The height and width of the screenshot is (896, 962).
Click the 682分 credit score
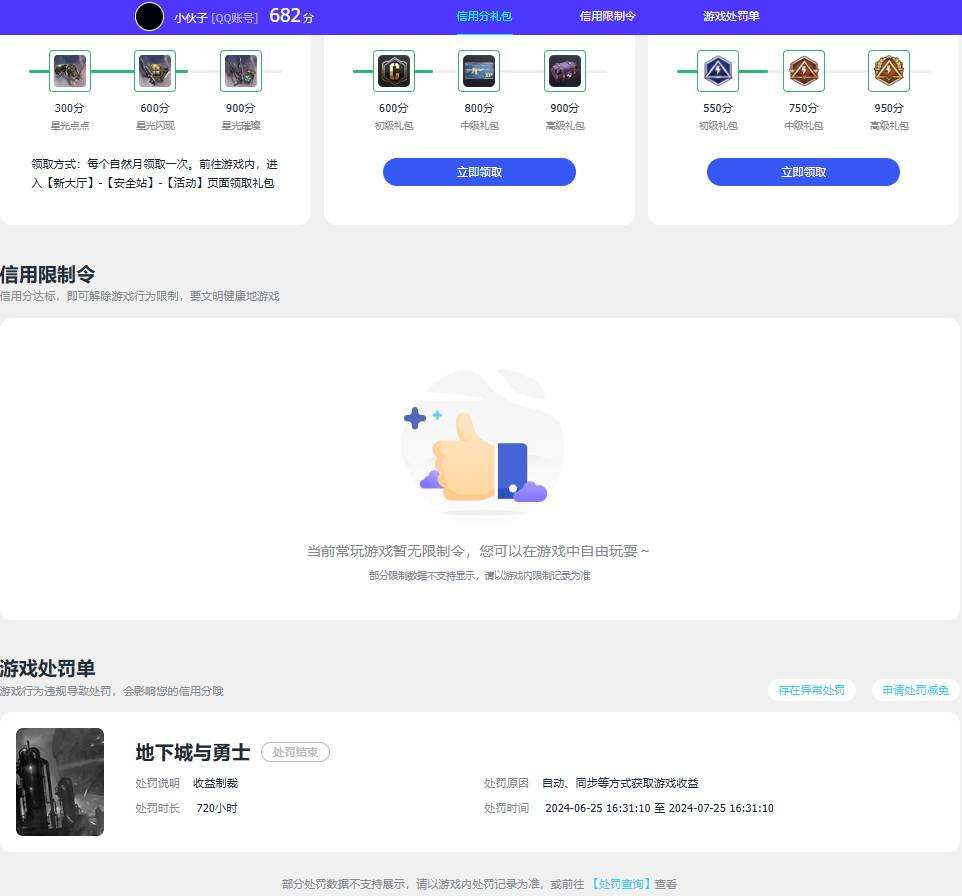coord(291,16)
